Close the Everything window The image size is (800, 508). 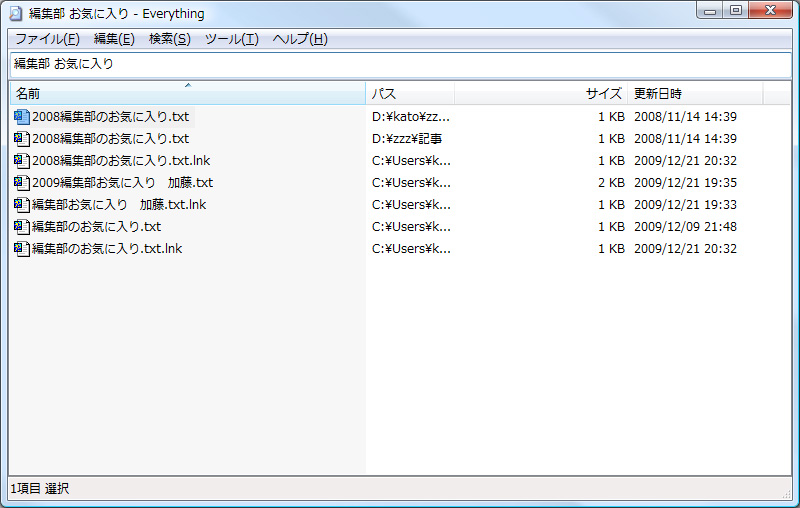pos(770,11)
